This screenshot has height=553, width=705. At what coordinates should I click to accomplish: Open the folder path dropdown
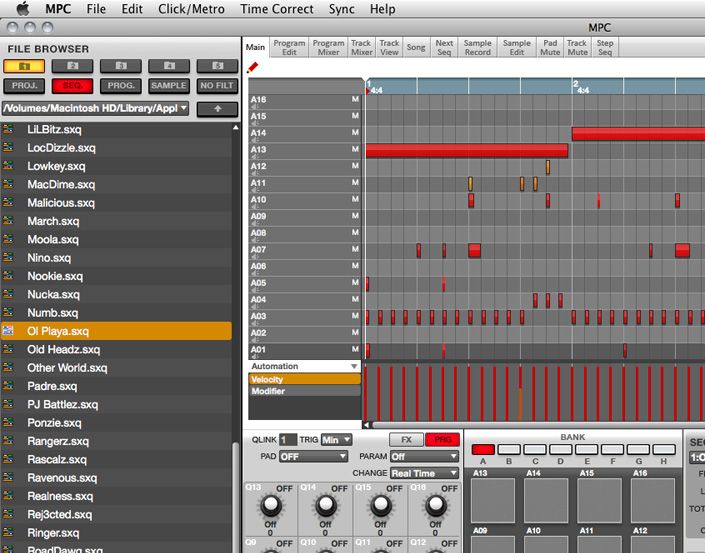click(x=95, y=108)
